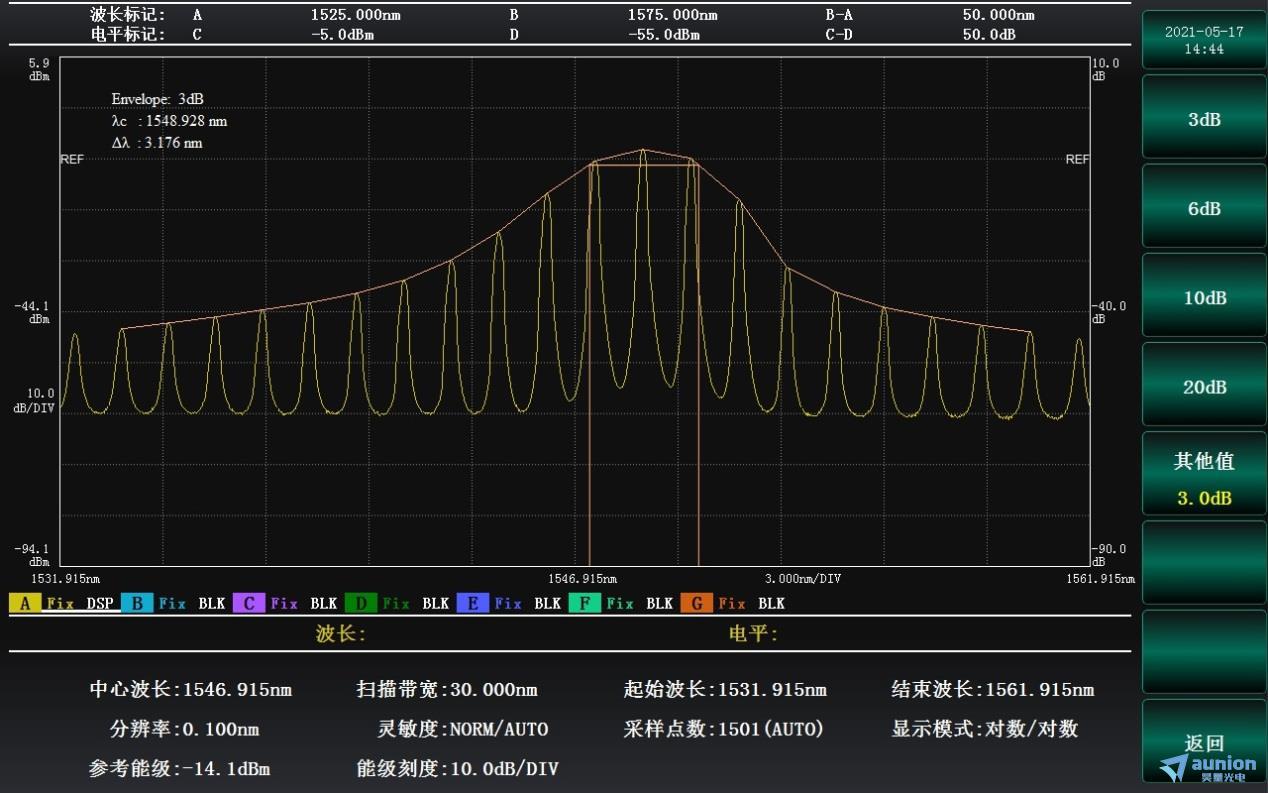Click the -94.1 dBm bottom axis label
Image resolution: width=1268 pixels, height=793 pixels.
32,555
